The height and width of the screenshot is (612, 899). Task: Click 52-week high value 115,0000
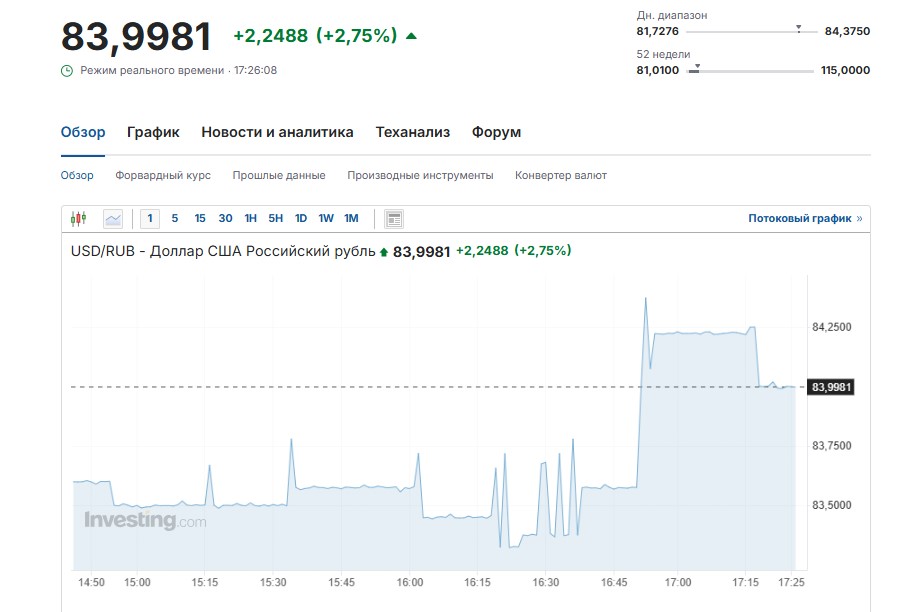(845, 70)
